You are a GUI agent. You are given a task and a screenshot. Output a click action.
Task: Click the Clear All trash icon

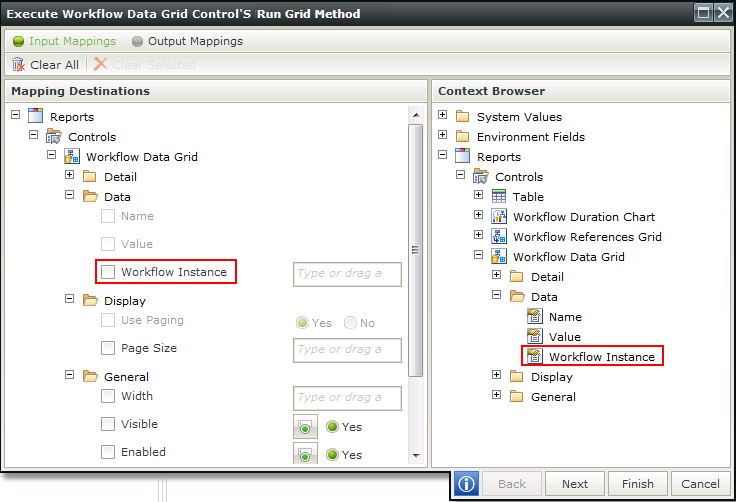click(x=18, y=64)
